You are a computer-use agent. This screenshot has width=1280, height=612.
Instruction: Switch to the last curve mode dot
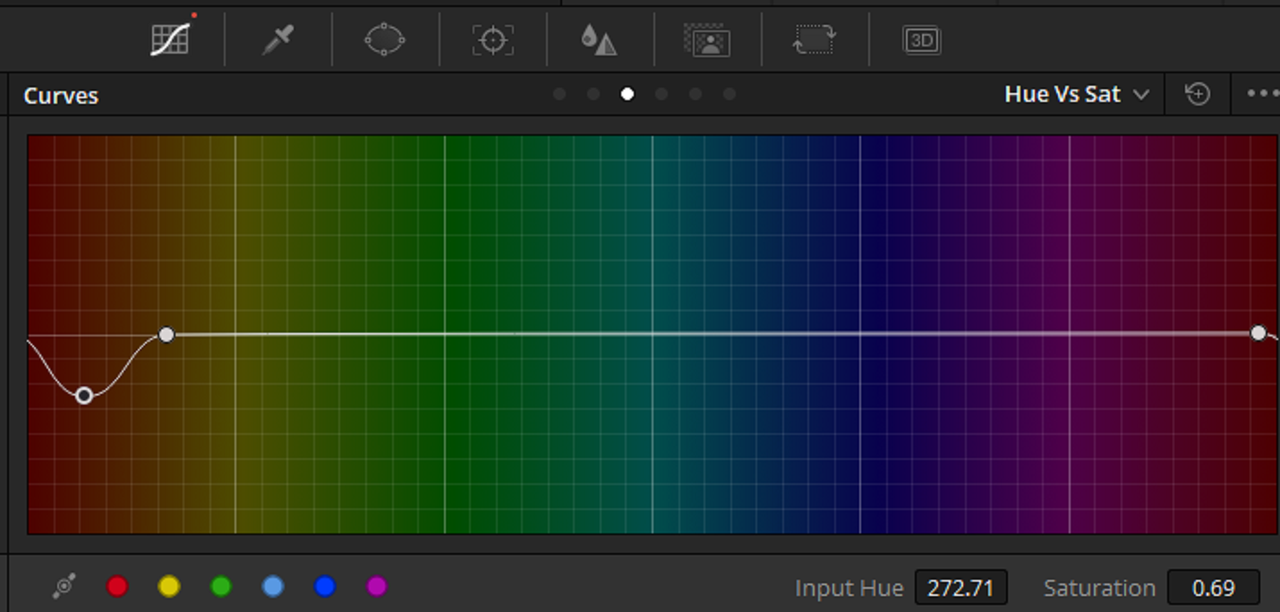click(x=729, y=94)
